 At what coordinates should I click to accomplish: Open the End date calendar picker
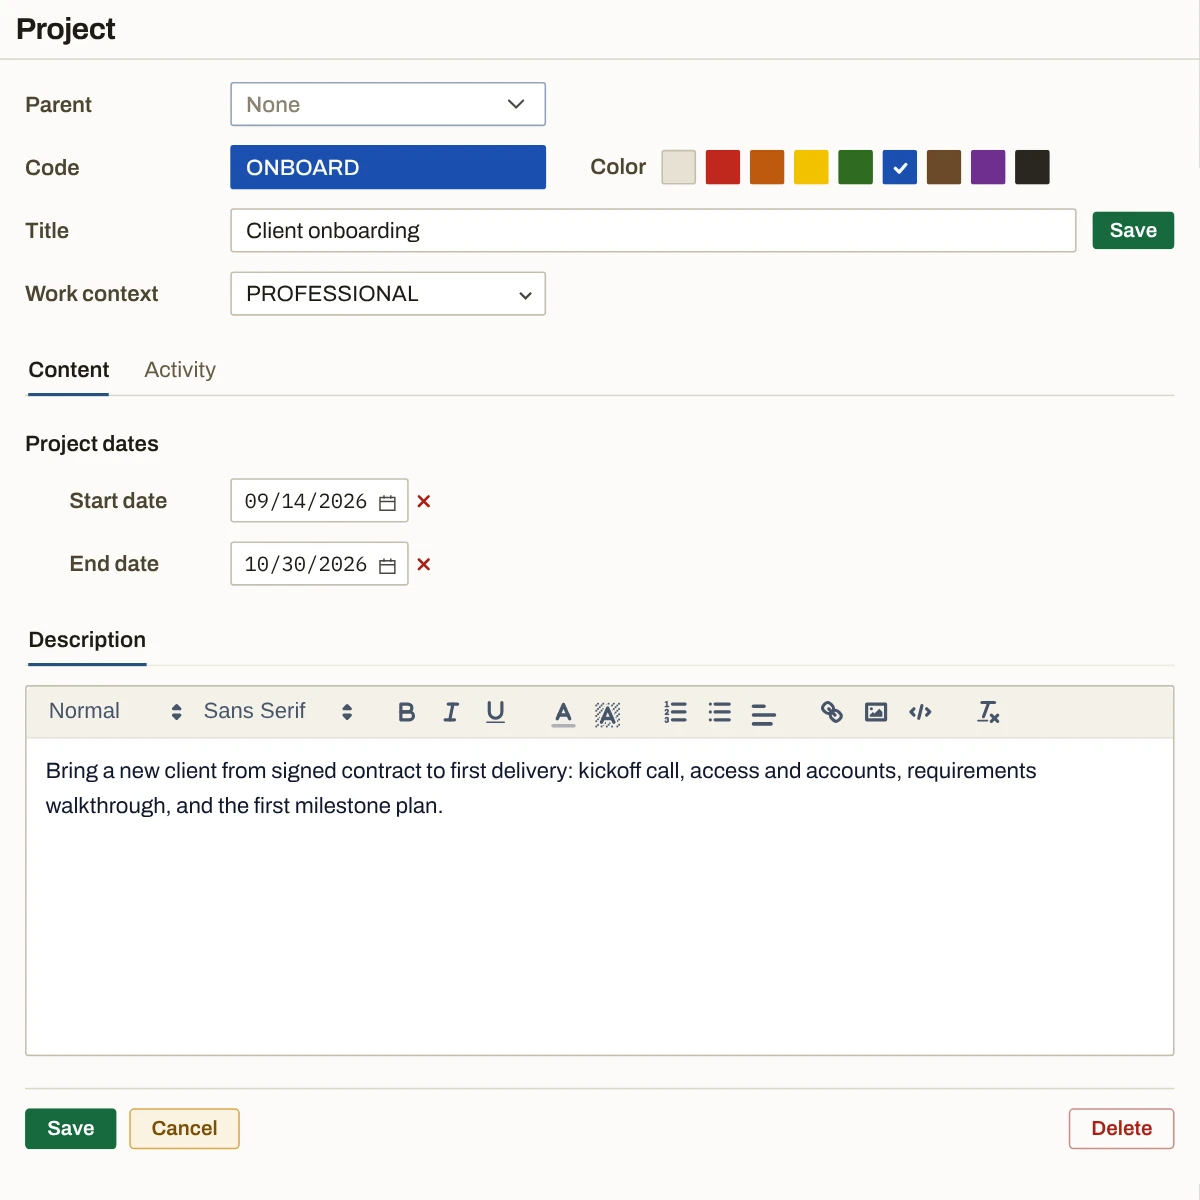[x=388, y=565]
